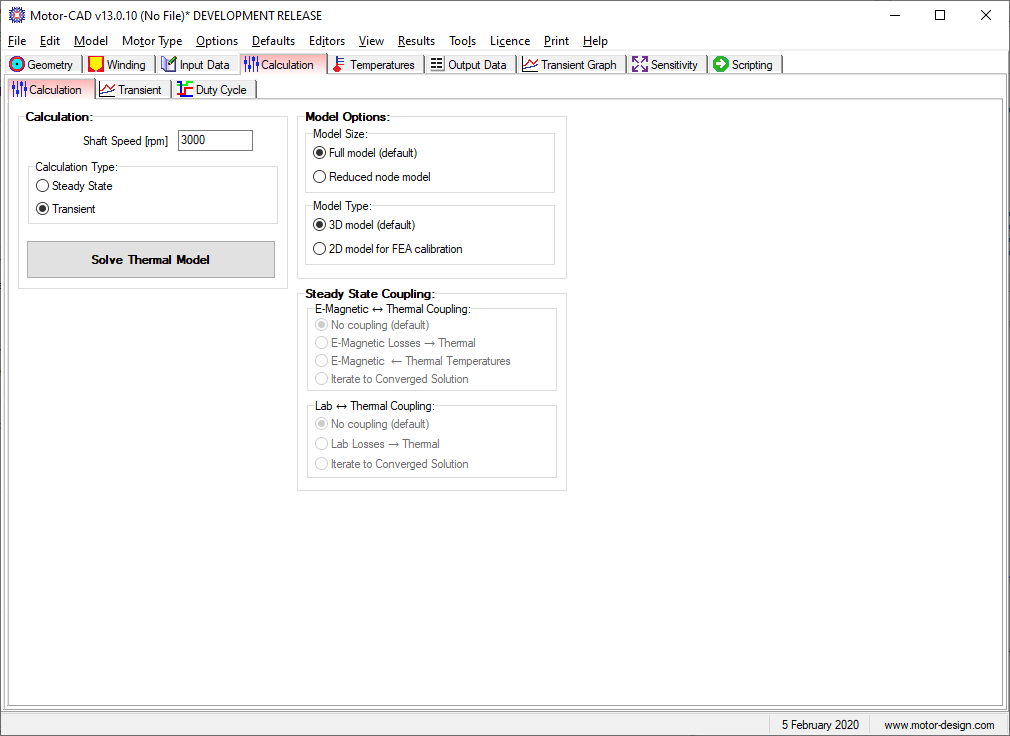Open the Geometry tab icon

(17, 64)
